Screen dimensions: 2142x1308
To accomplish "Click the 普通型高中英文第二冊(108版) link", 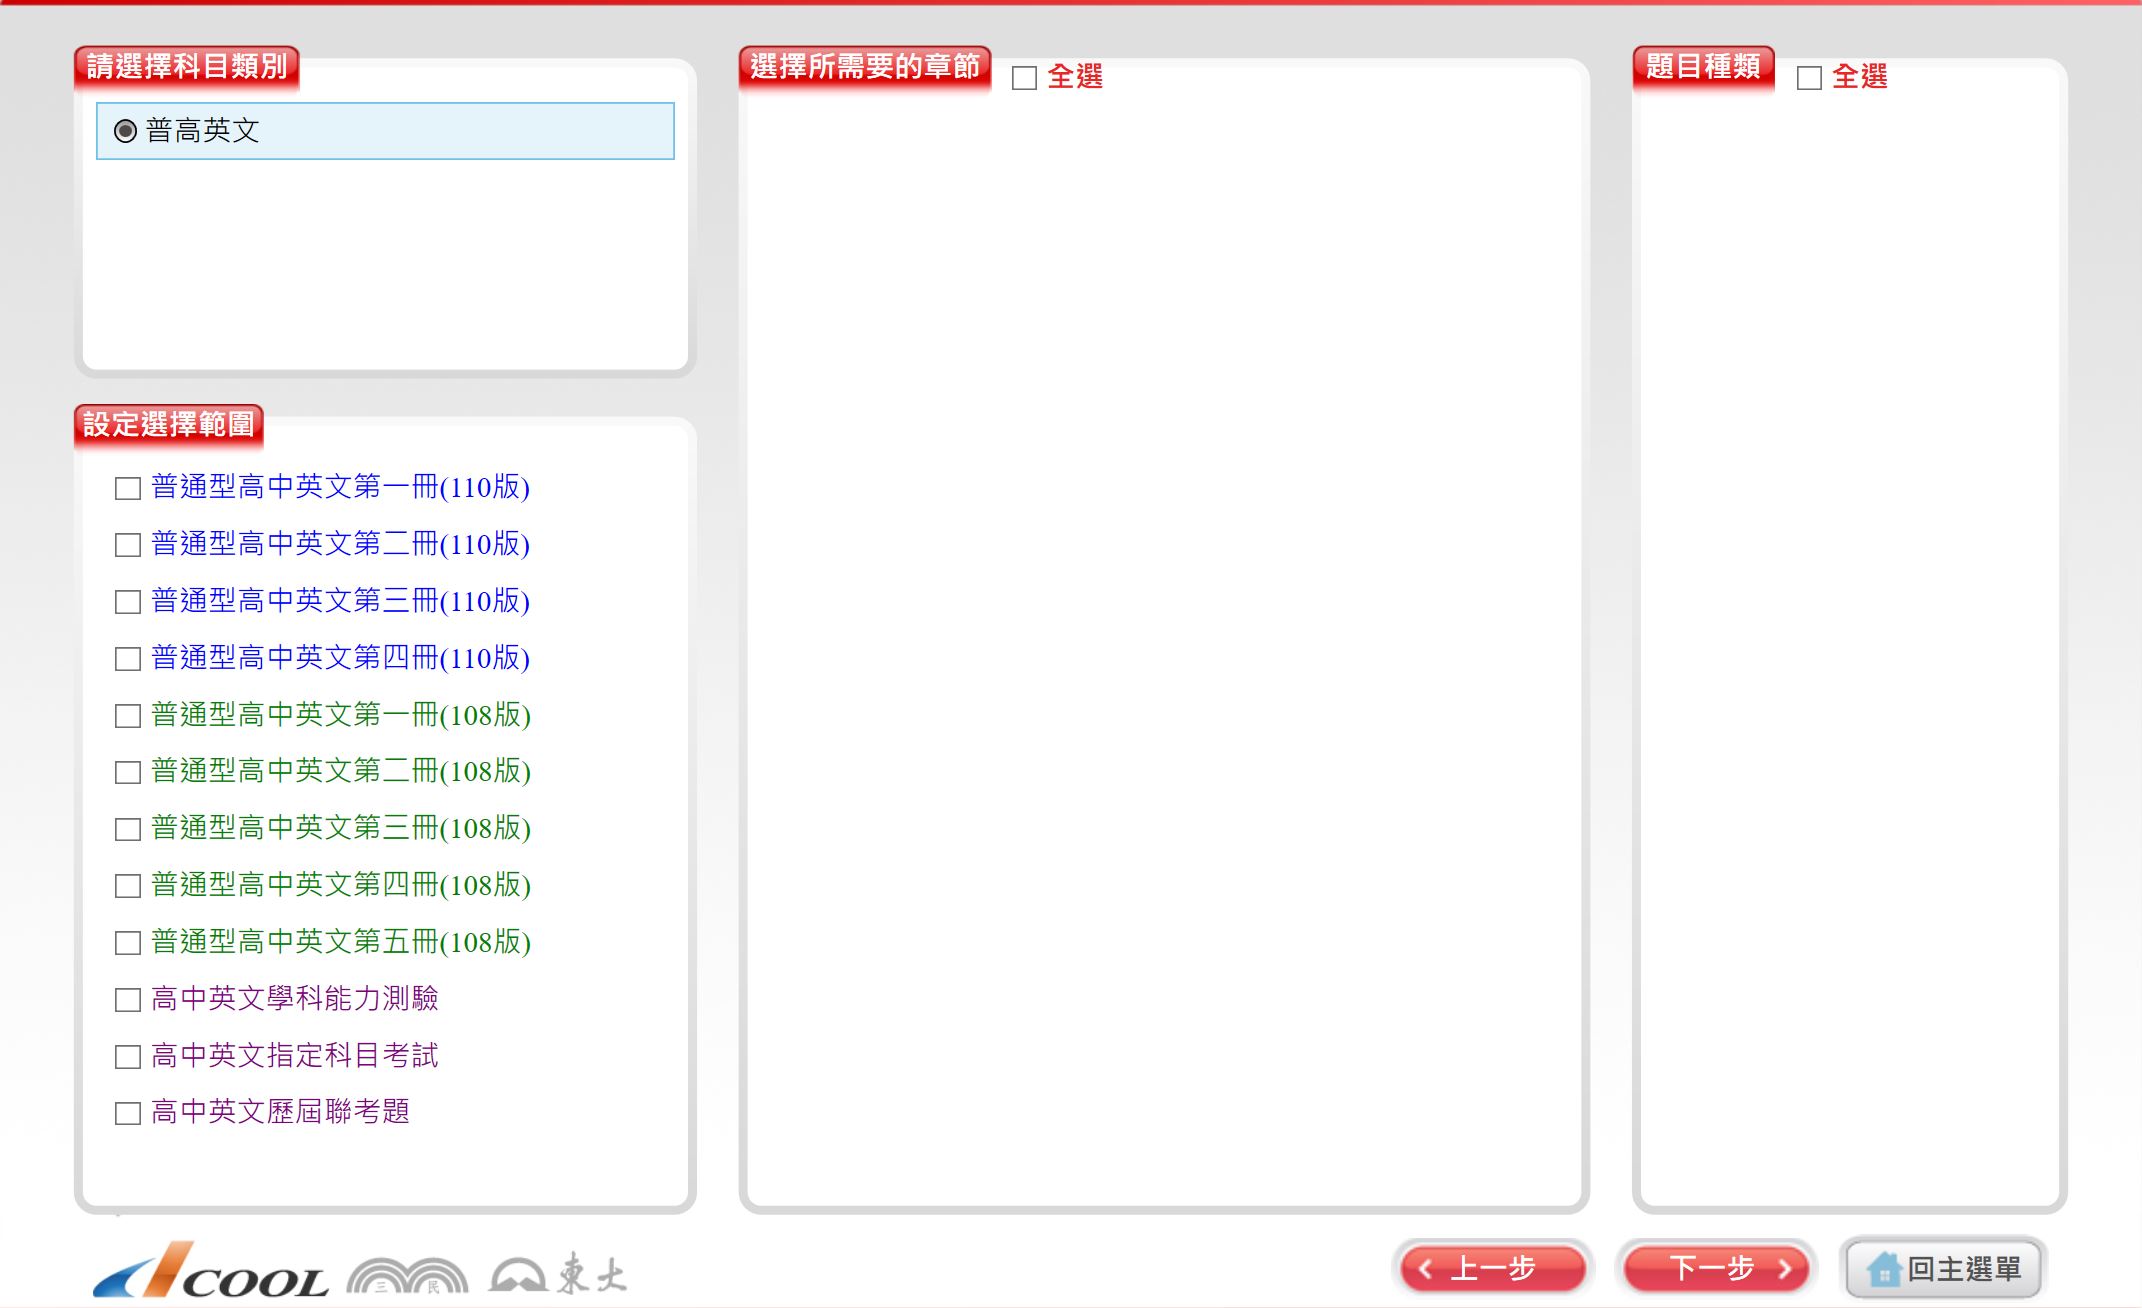I will tap(340, 771).
